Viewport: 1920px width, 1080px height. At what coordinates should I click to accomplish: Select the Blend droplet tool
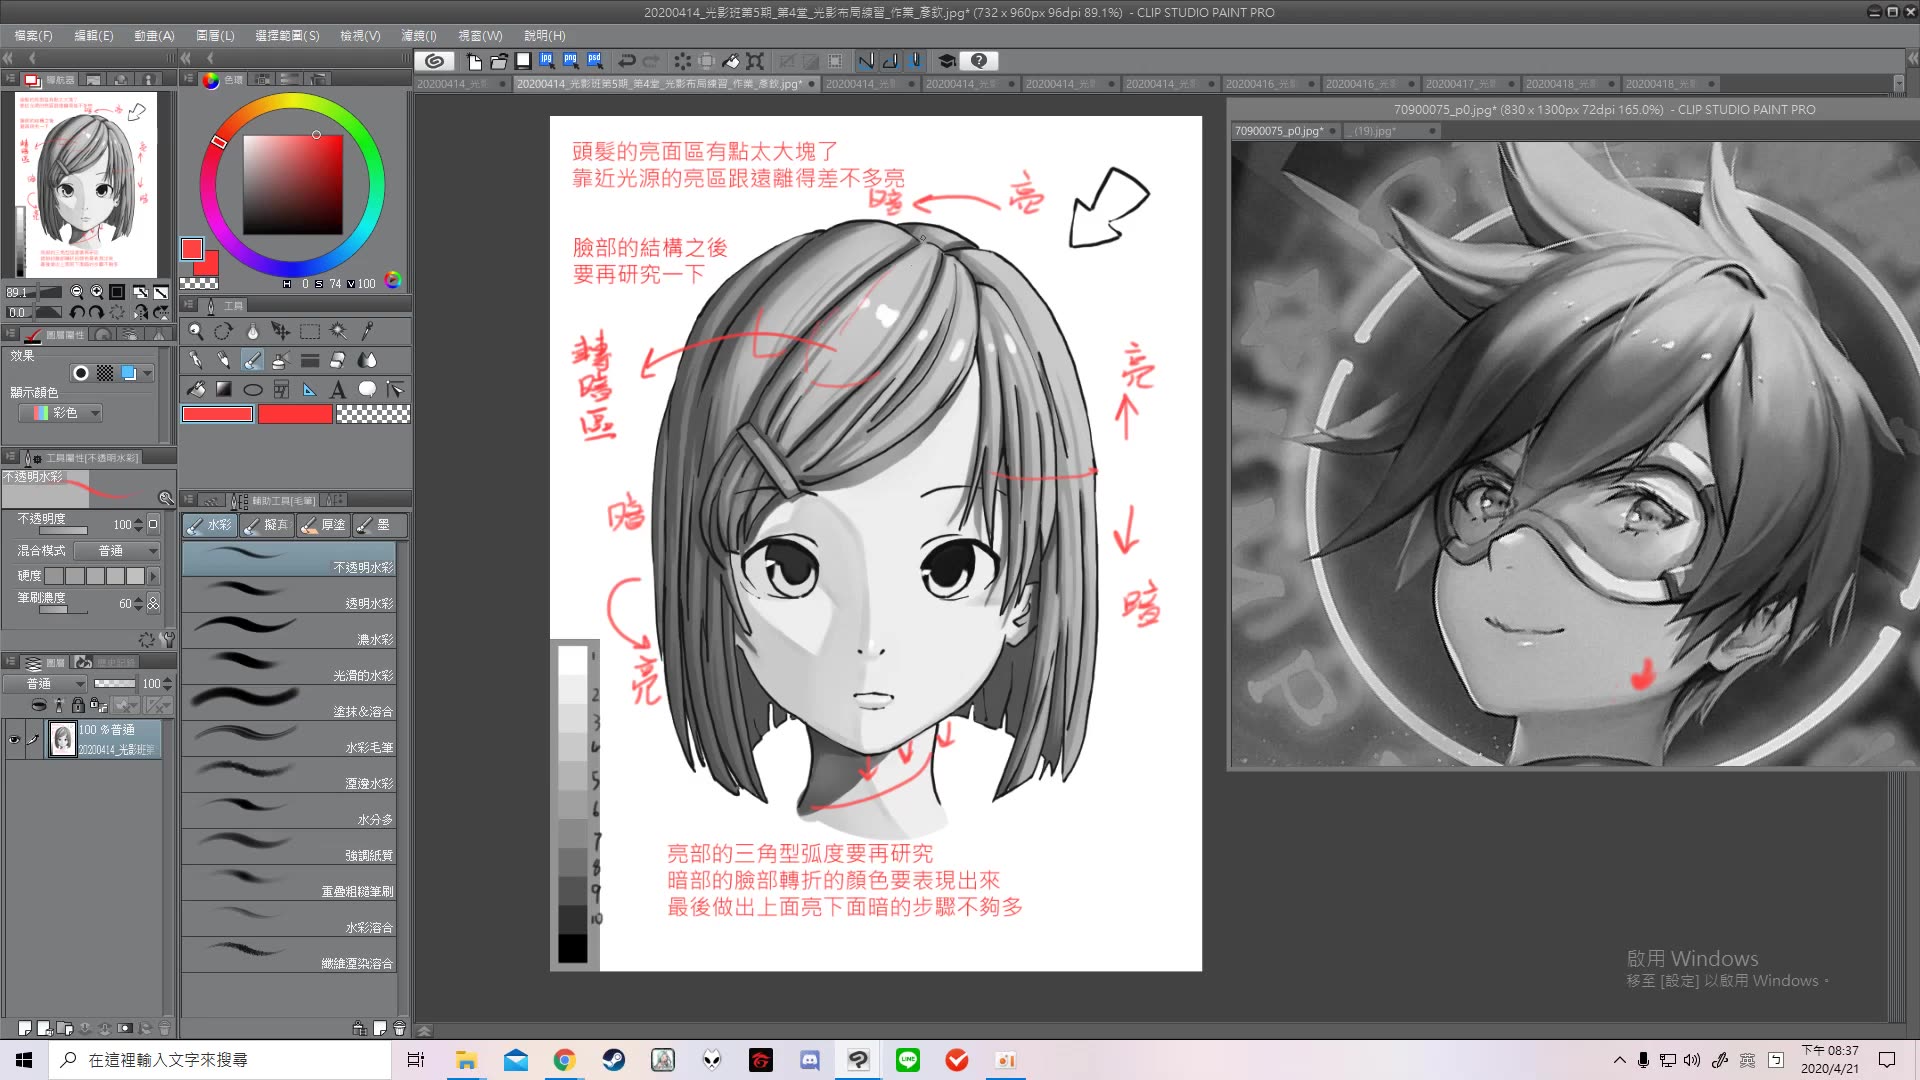367,360
